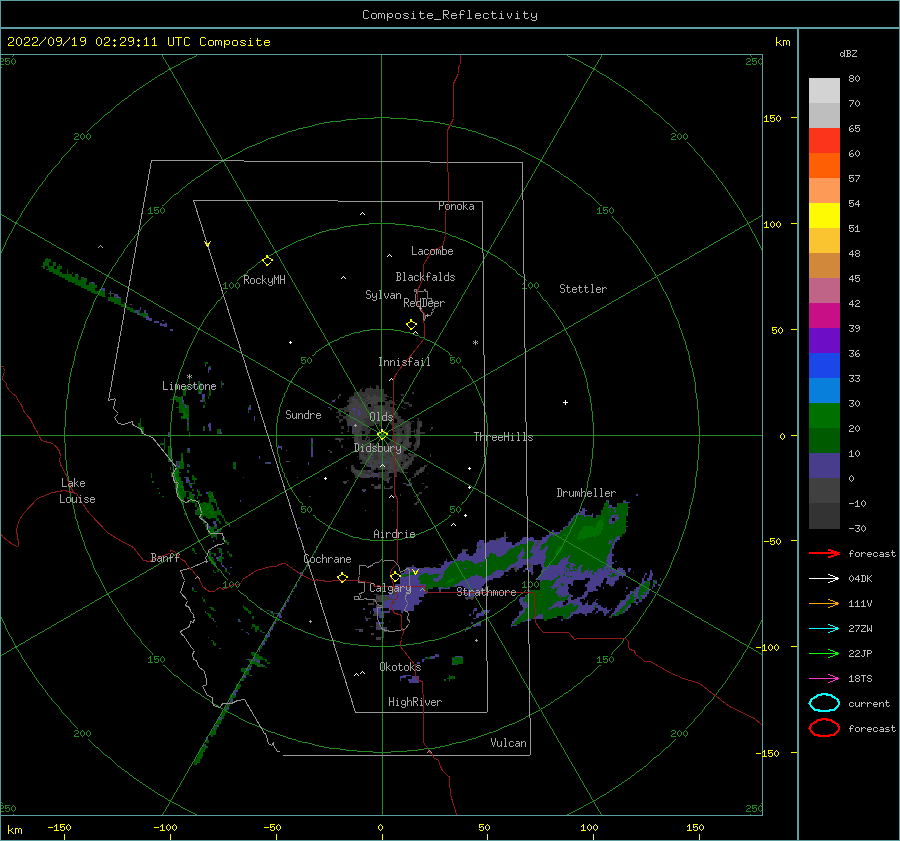Click the Sylvan label
Screen dimensions: 900x841
coord(383,295)
